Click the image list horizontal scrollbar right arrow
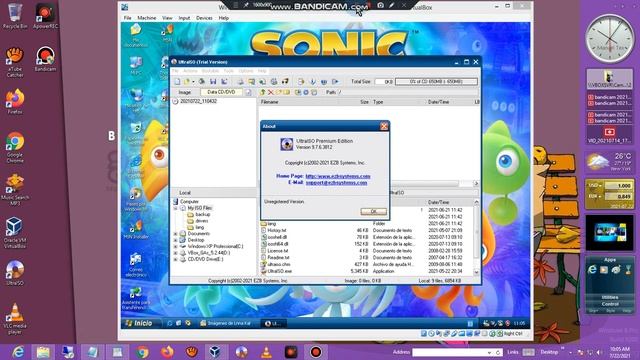 click(x=476, y=184)
